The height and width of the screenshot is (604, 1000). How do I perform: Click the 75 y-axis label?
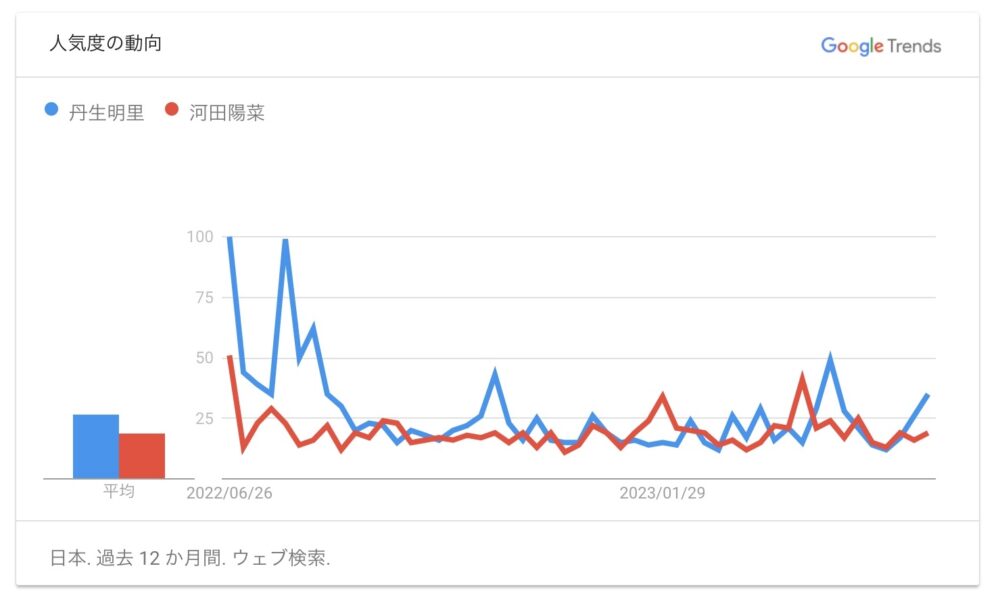(x=204, y=298)
